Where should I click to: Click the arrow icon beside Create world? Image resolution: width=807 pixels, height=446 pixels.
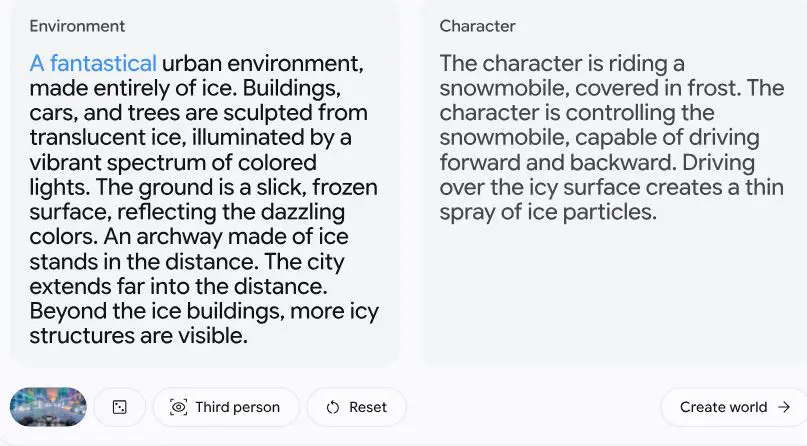click(x=784, y=407)
